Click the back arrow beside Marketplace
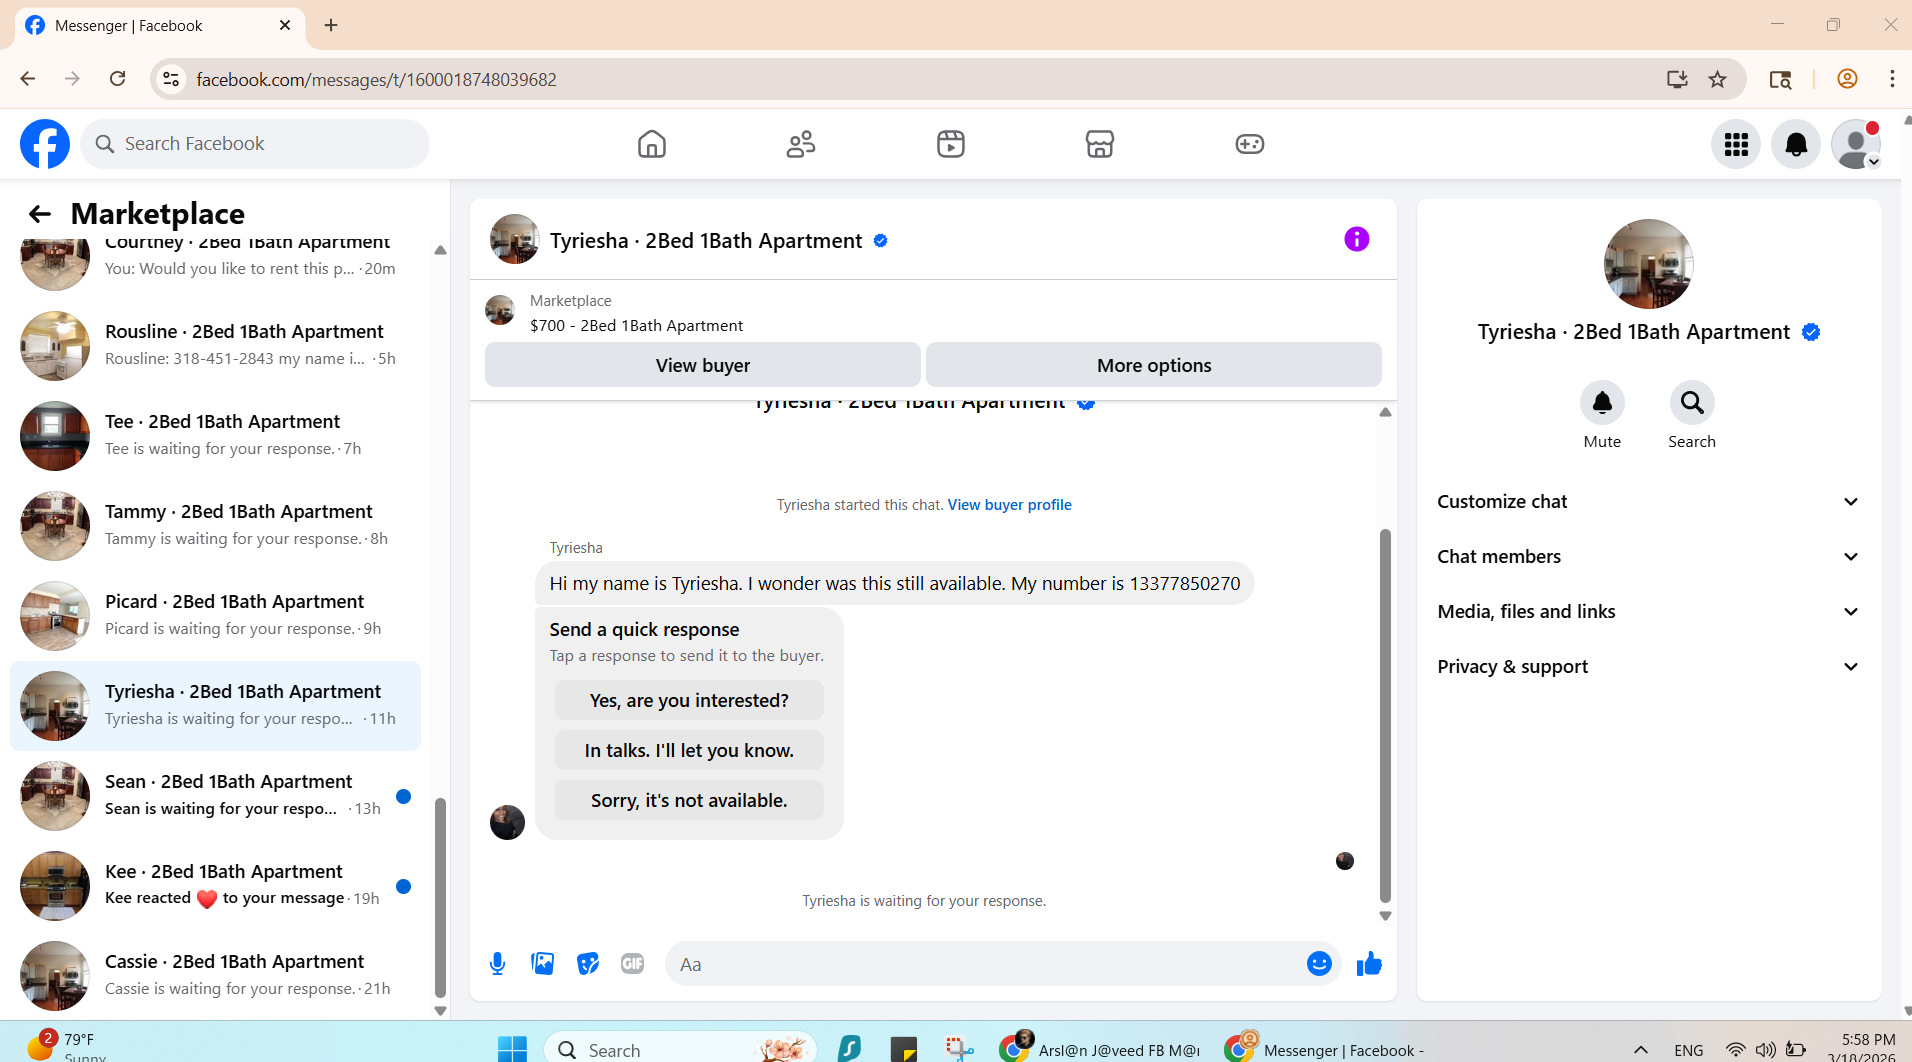Screen dimensions: 1912x1062 (x=39, y=214)
